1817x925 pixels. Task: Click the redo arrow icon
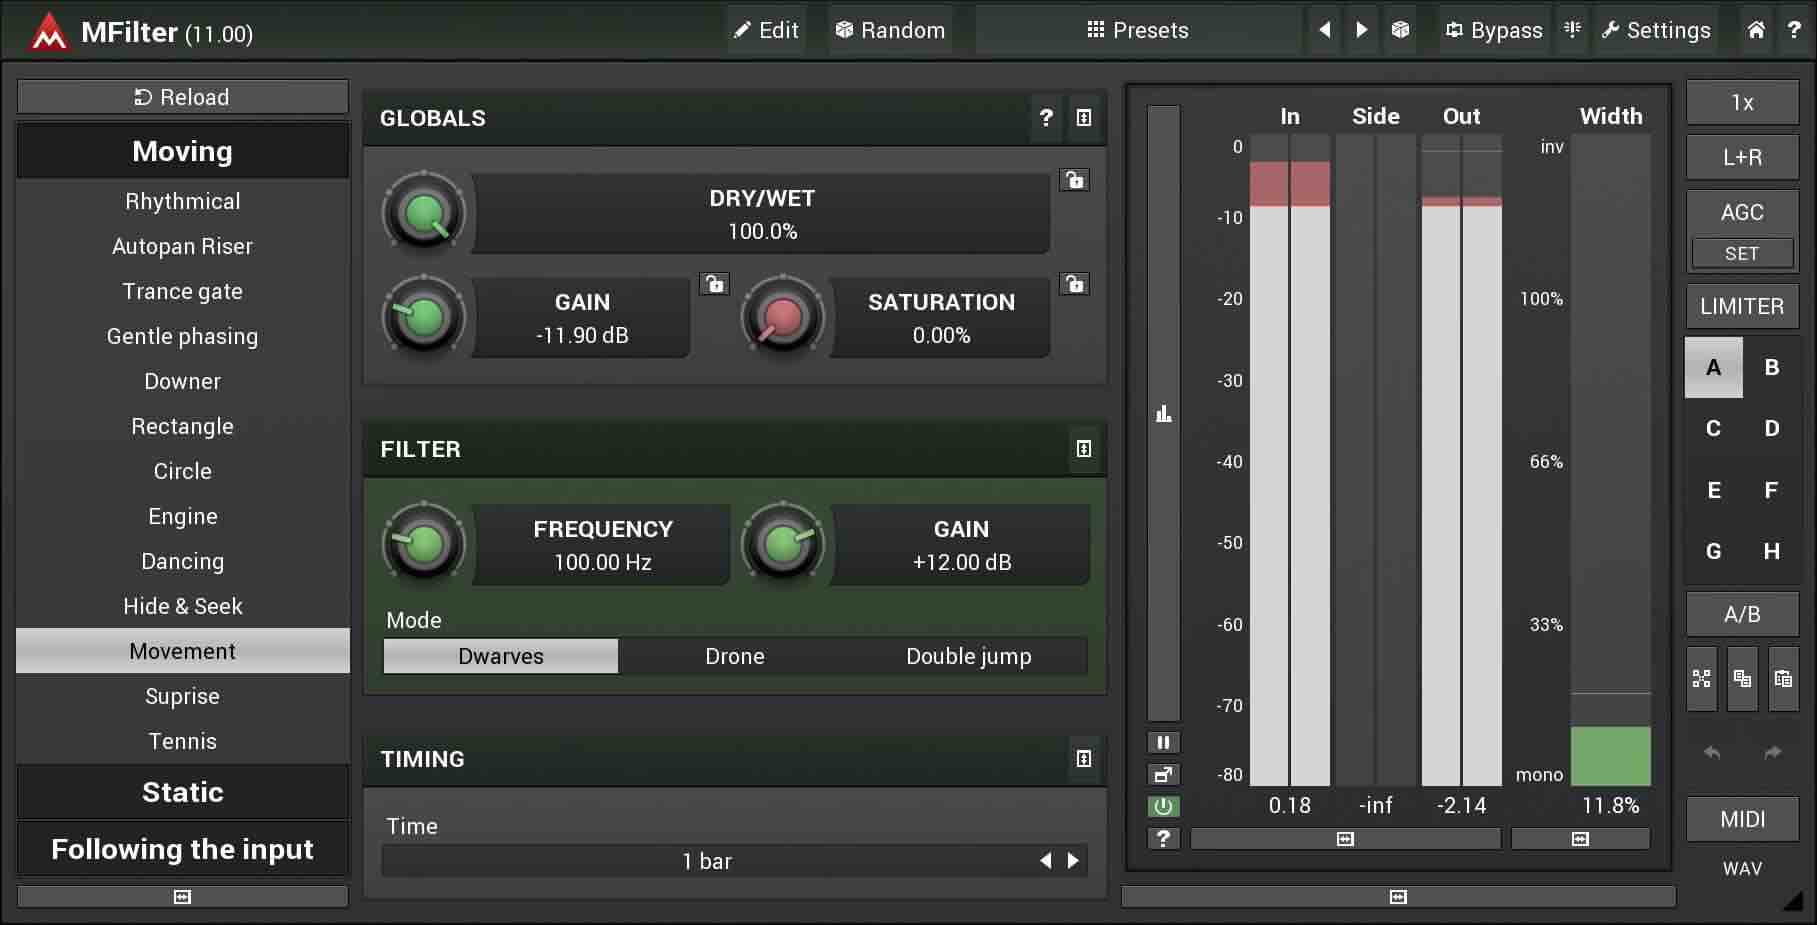(1772, 752)
